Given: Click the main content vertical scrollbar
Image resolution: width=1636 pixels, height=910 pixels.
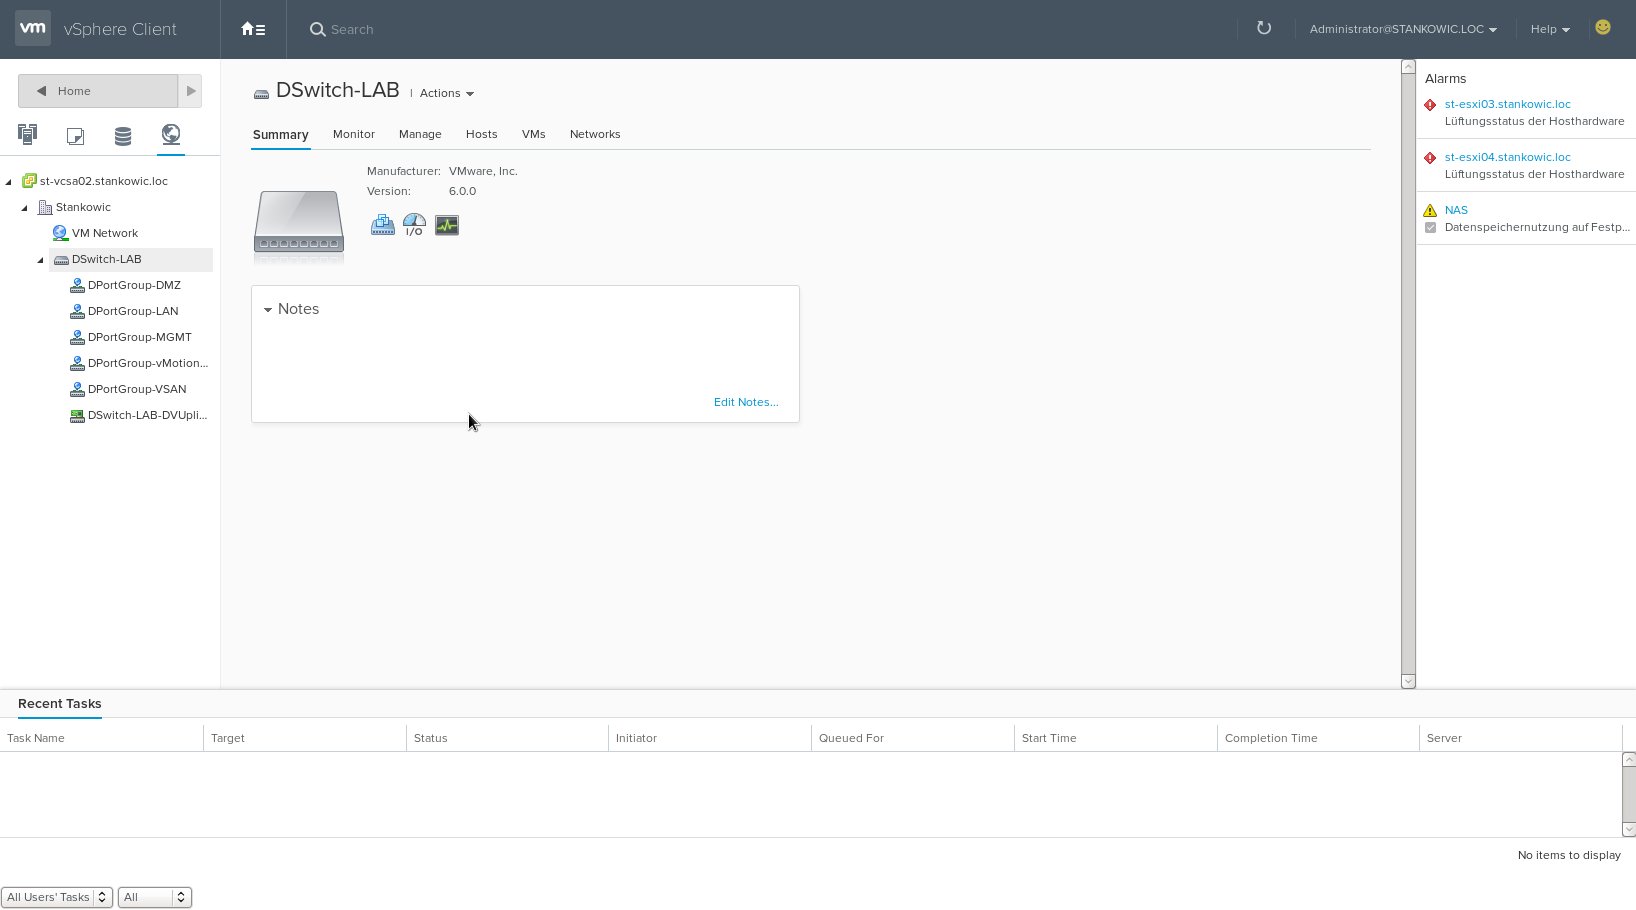Looking at the screenshot, I should 1408,374.
